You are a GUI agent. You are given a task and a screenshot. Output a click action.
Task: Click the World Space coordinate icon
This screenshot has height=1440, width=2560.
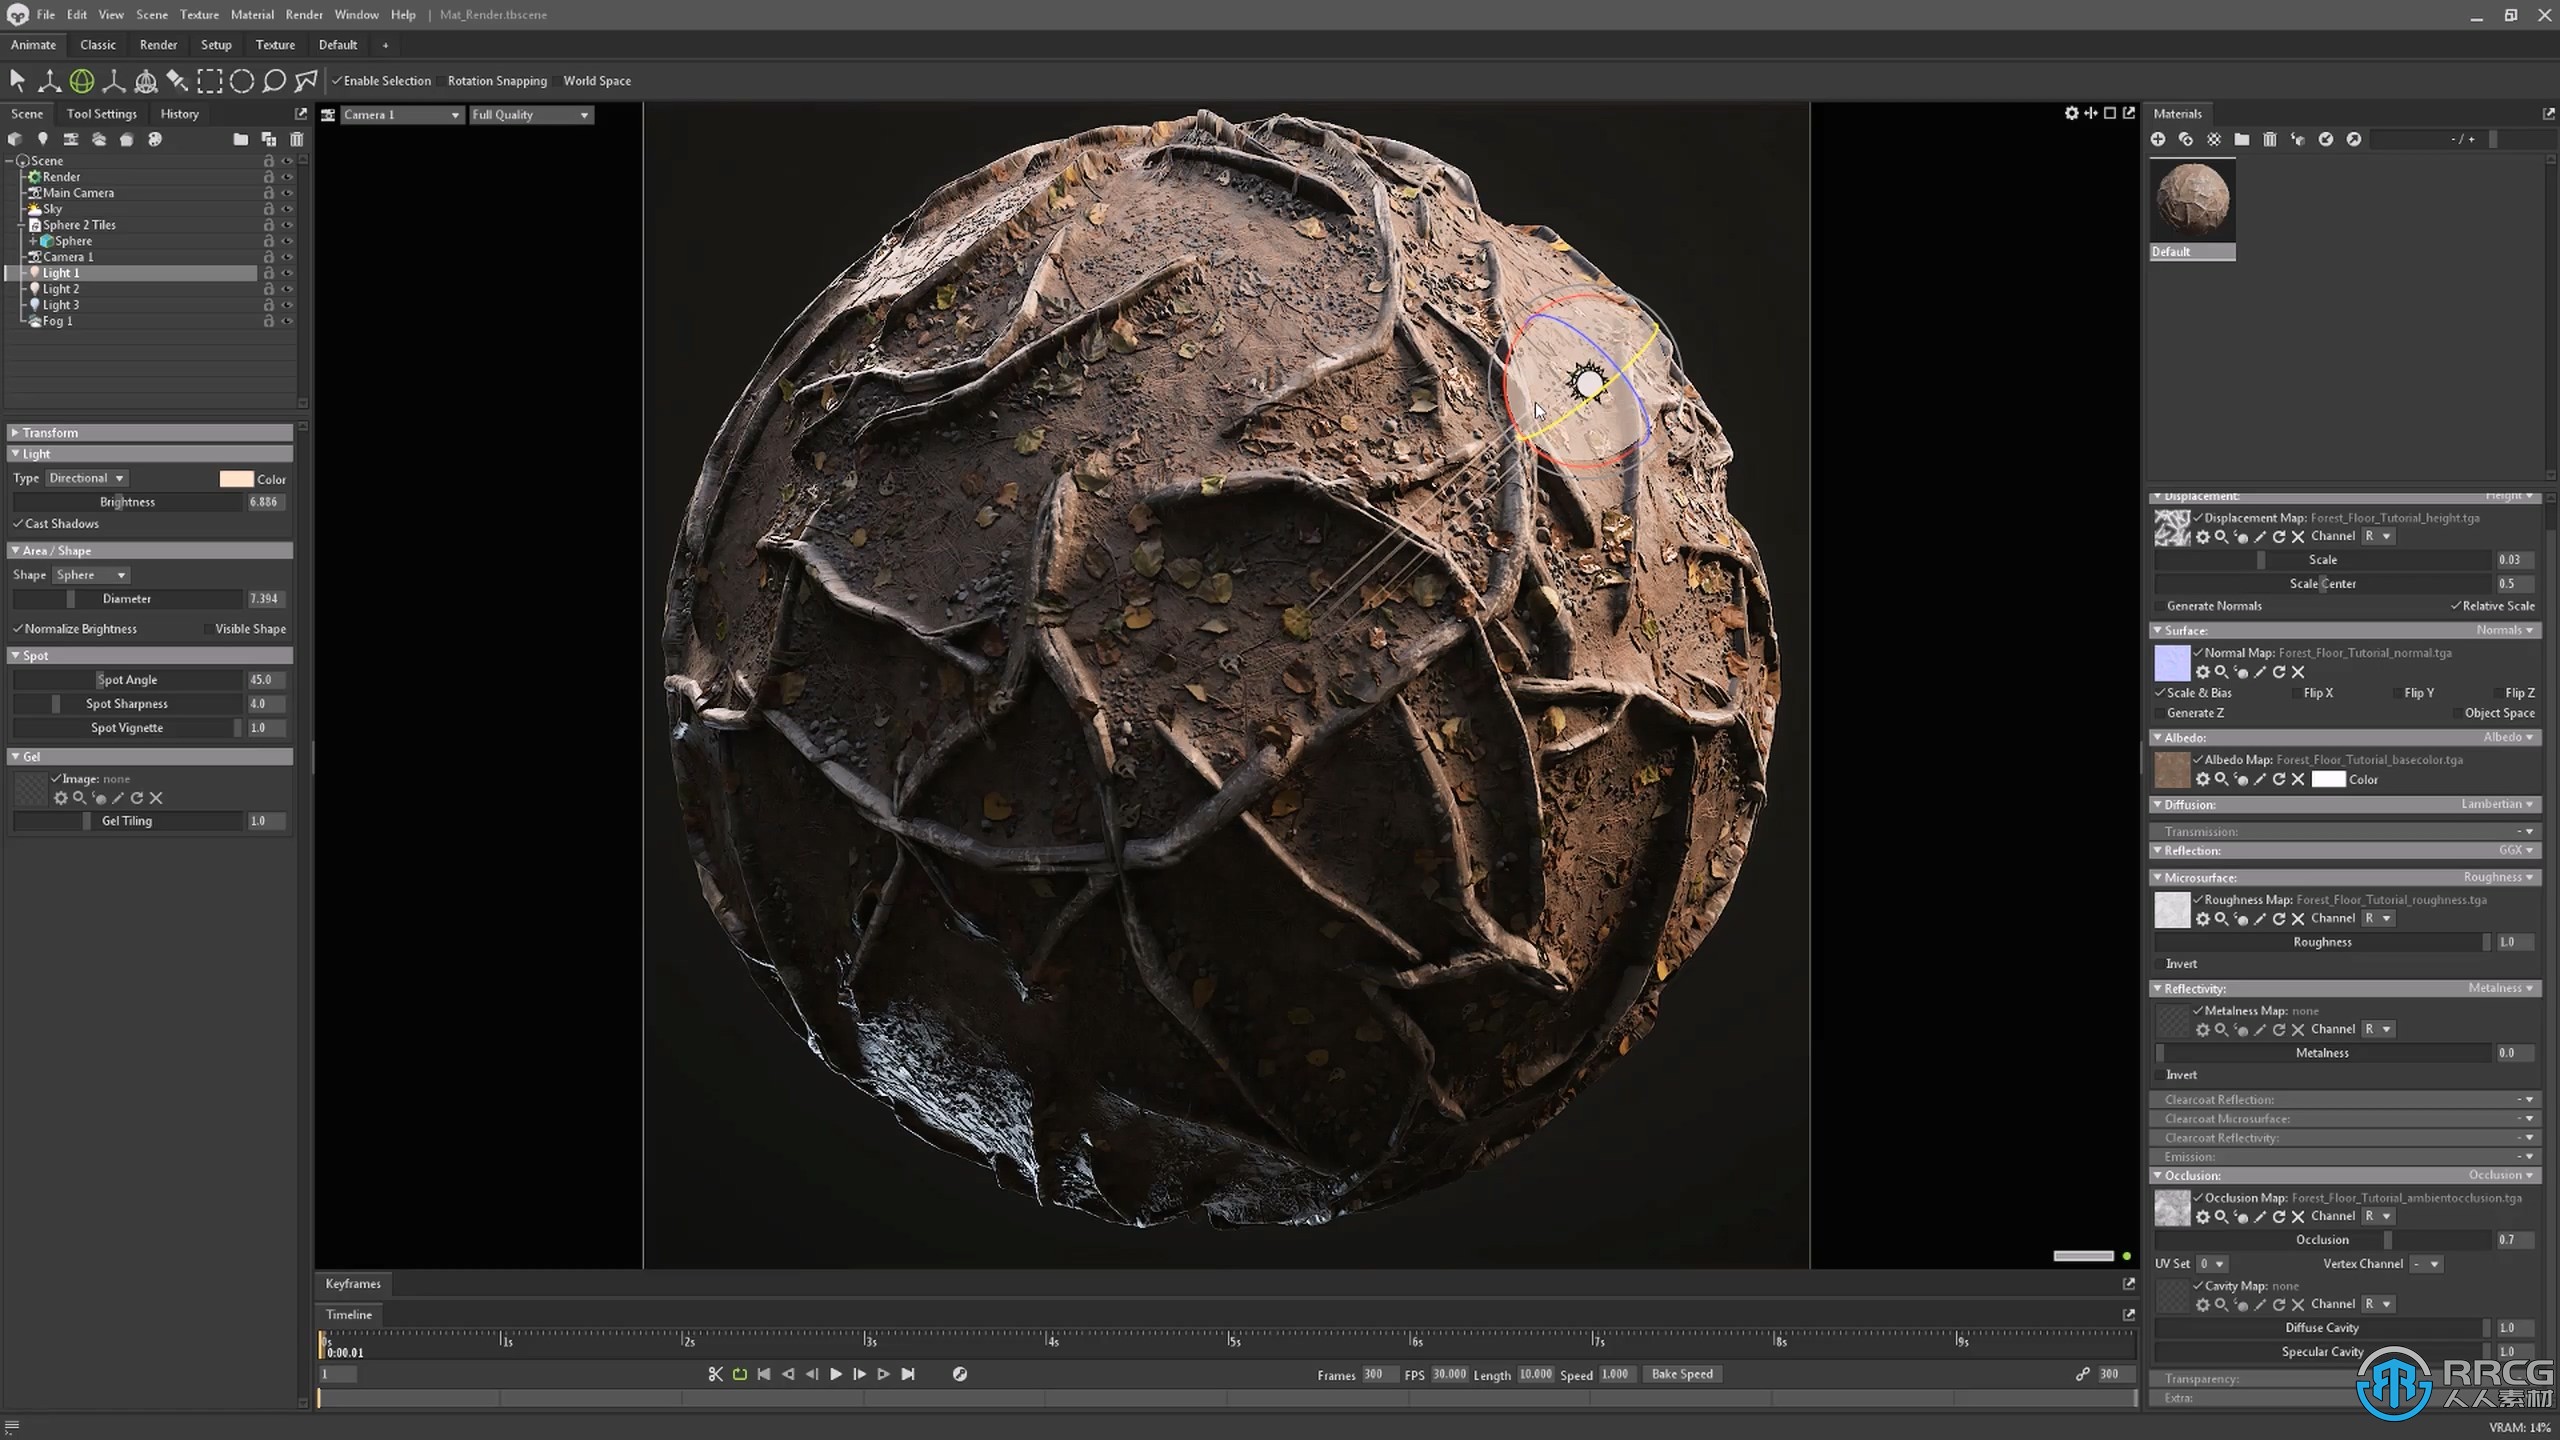point(557,81)
